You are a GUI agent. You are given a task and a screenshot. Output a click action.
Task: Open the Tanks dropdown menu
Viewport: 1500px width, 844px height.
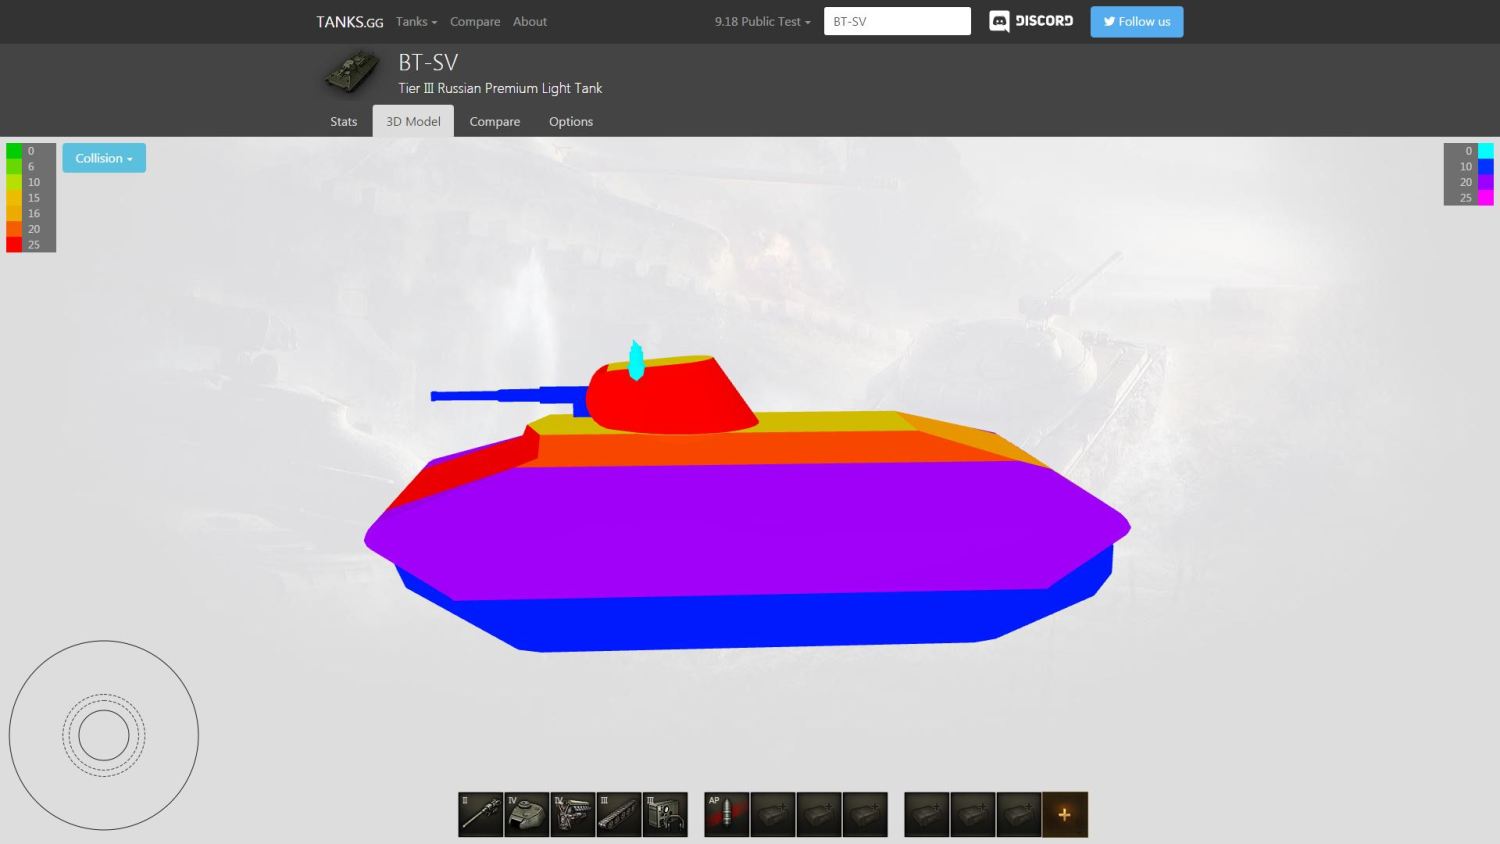(416, 21)
